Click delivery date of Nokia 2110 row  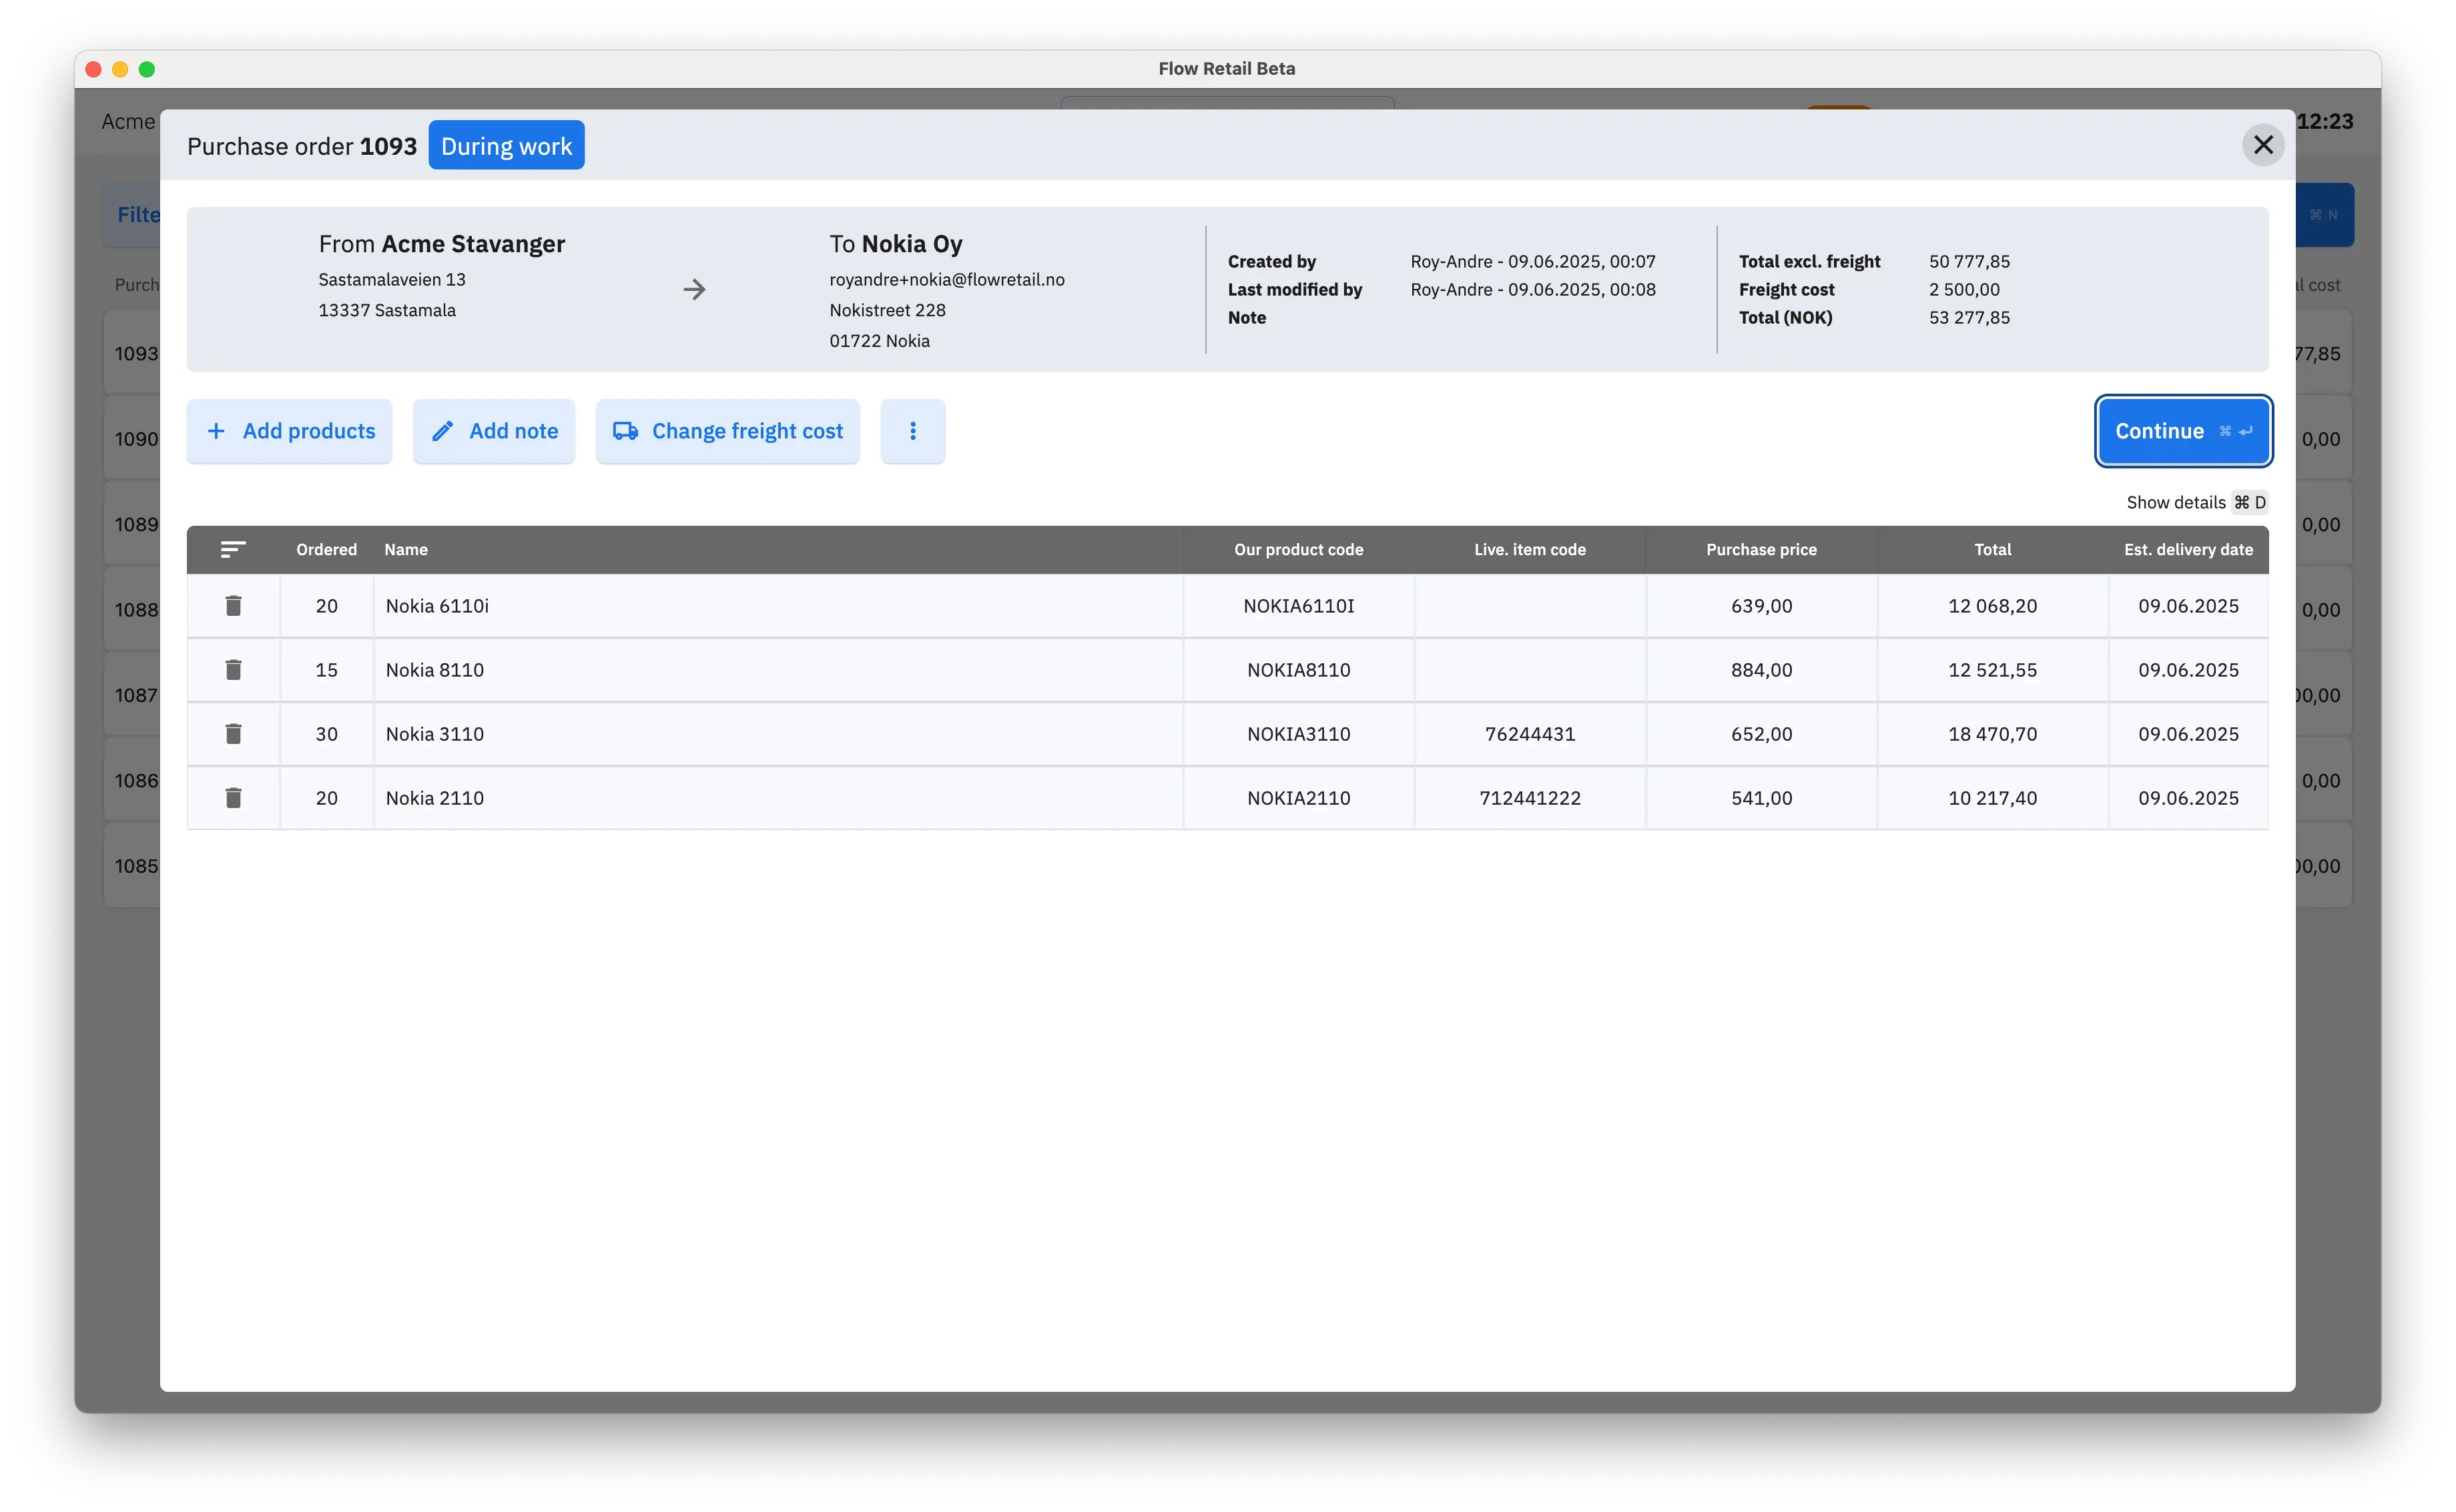[2188, 798]
